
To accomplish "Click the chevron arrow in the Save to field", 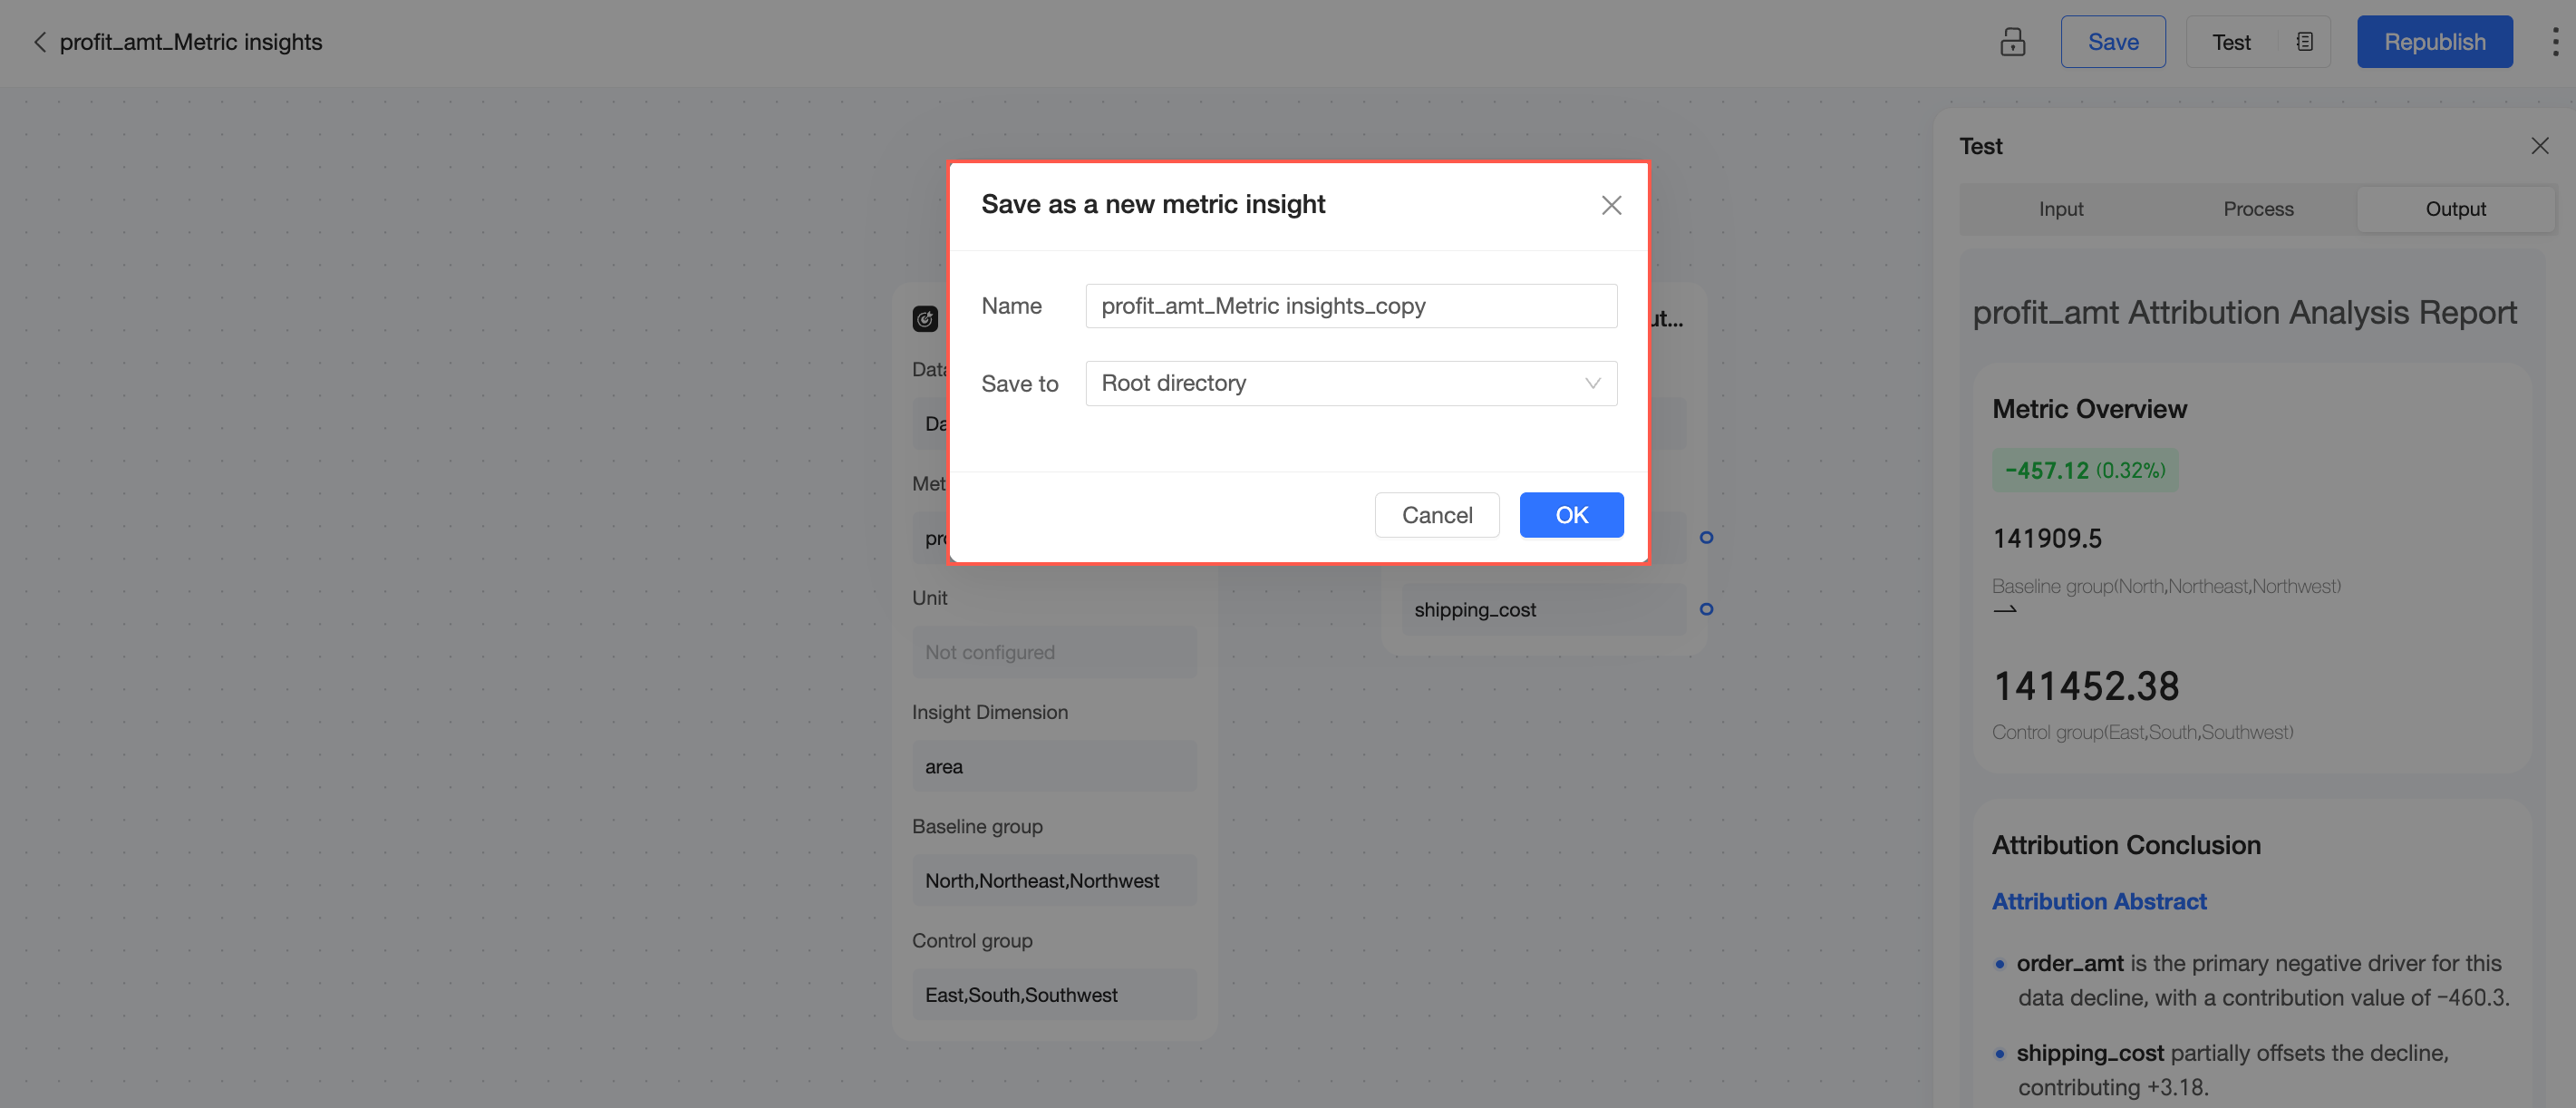I will tap(1592, 384).
